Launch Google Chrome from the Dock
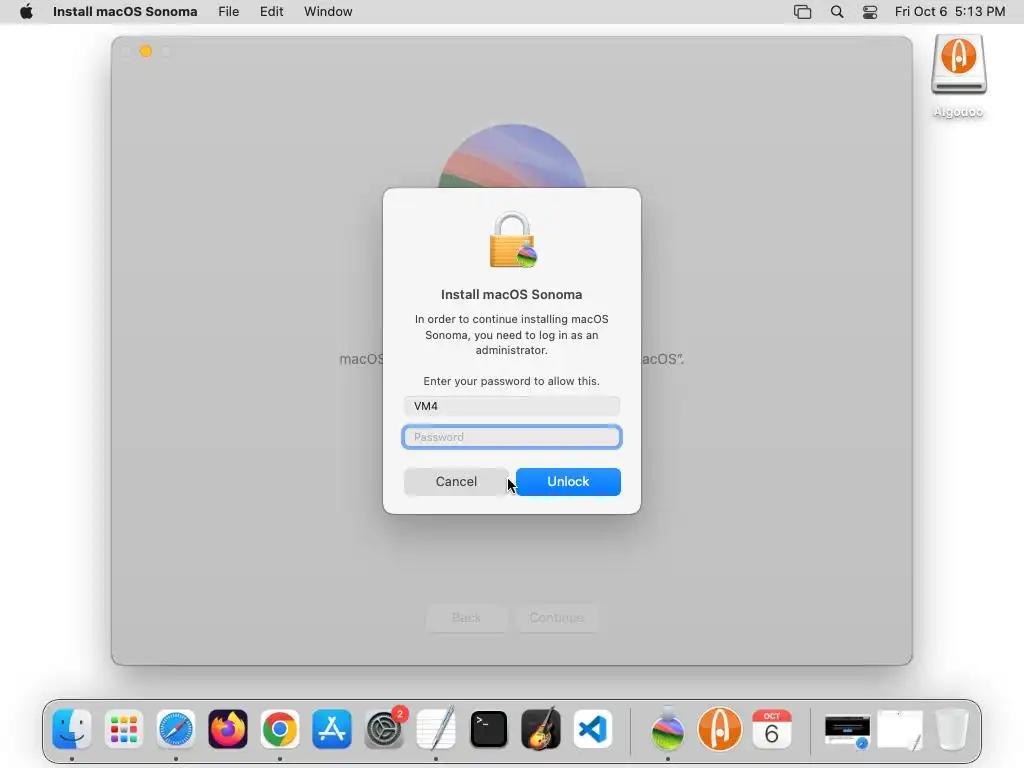This screenshot has height=768, width=1024. coord(280,729)
